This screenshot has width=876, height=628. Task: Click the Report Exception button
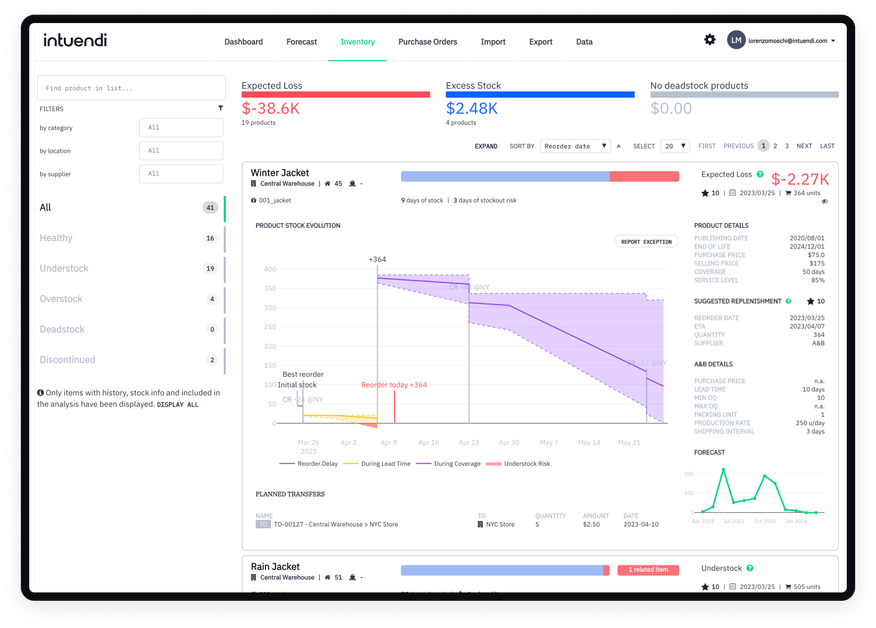(x=646, y=241)
